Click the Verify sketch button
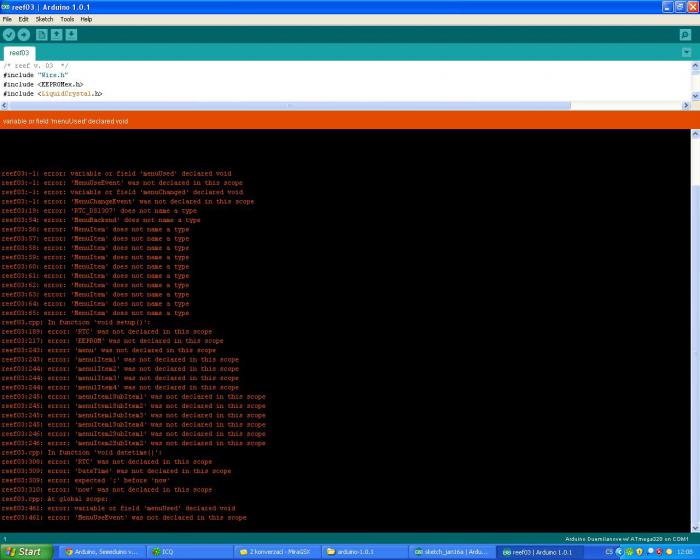 click(x=9, y=35)
